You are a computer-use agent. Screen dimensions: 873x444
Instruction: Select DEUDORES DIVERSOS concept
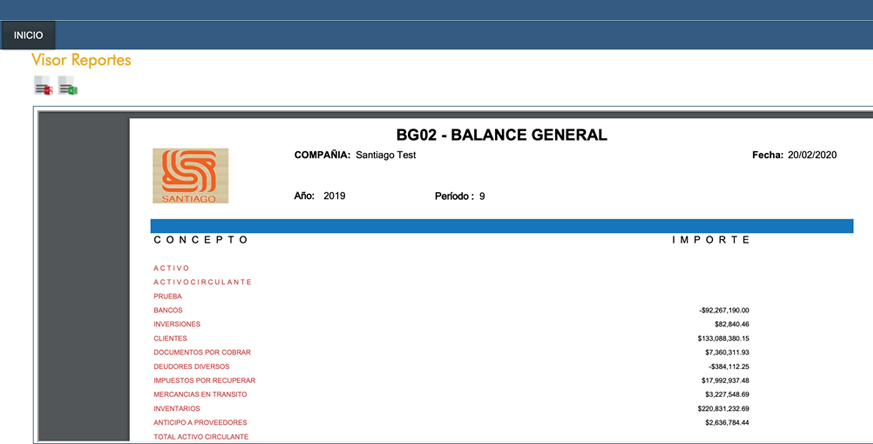(x=192, y=367)
